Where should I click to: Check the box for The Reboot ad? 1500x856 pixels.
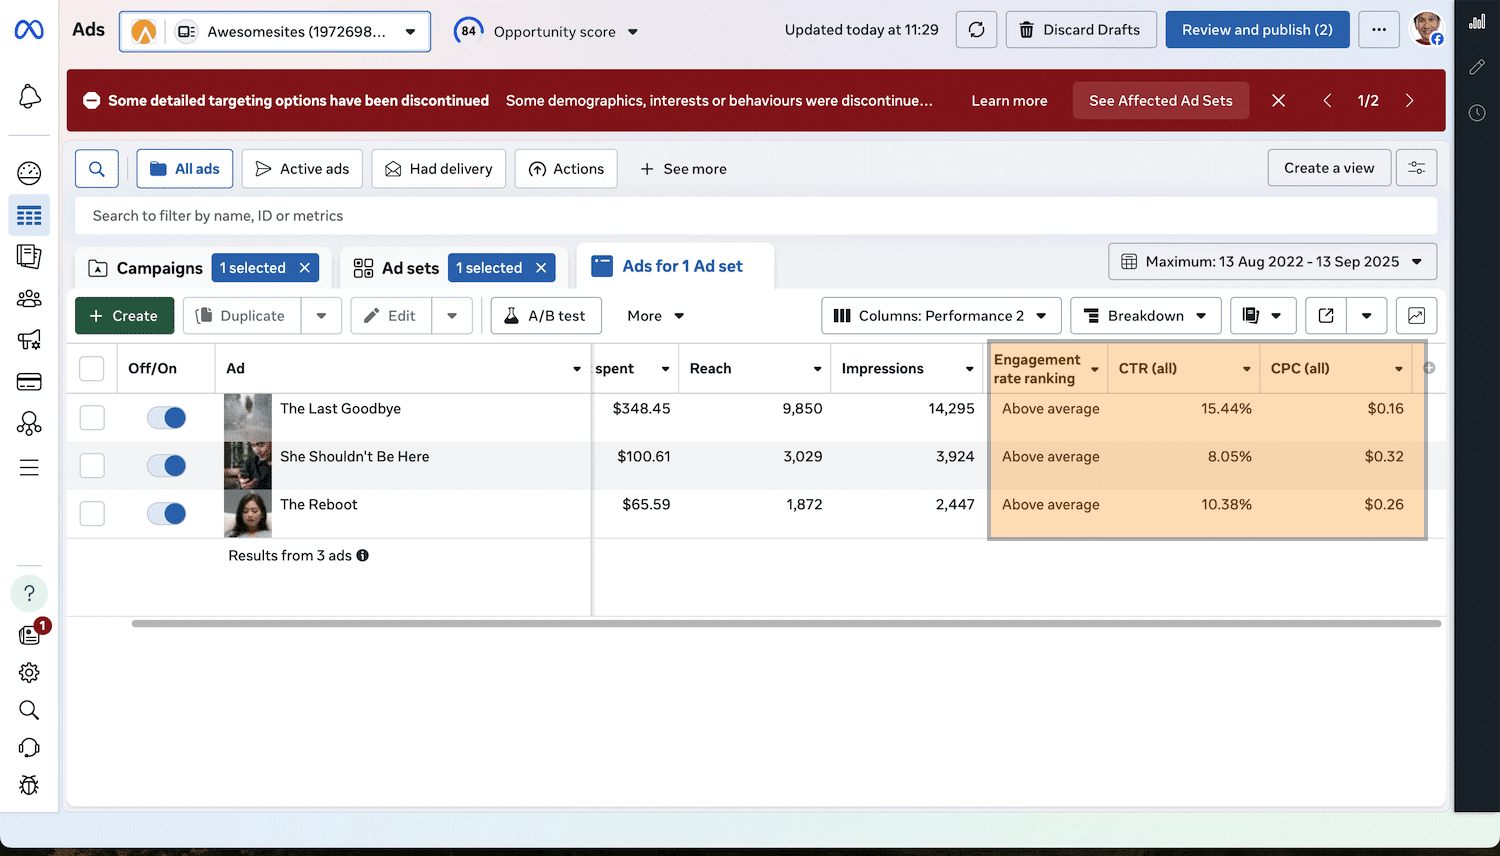click(92, 514)
